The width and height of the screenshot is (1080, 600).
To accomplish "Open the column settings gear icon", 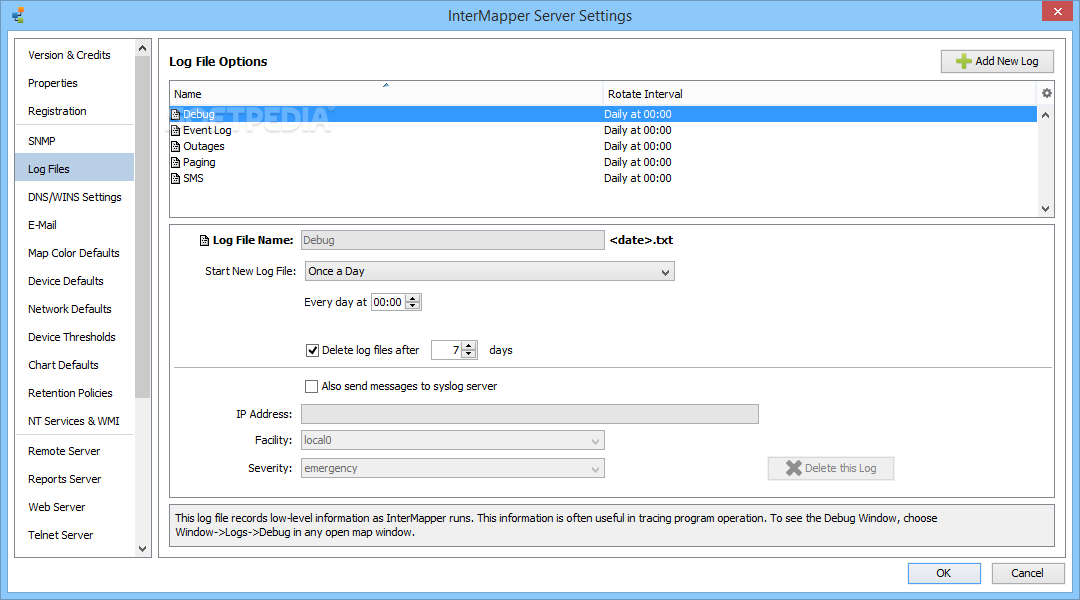I will click(1046, 93).
